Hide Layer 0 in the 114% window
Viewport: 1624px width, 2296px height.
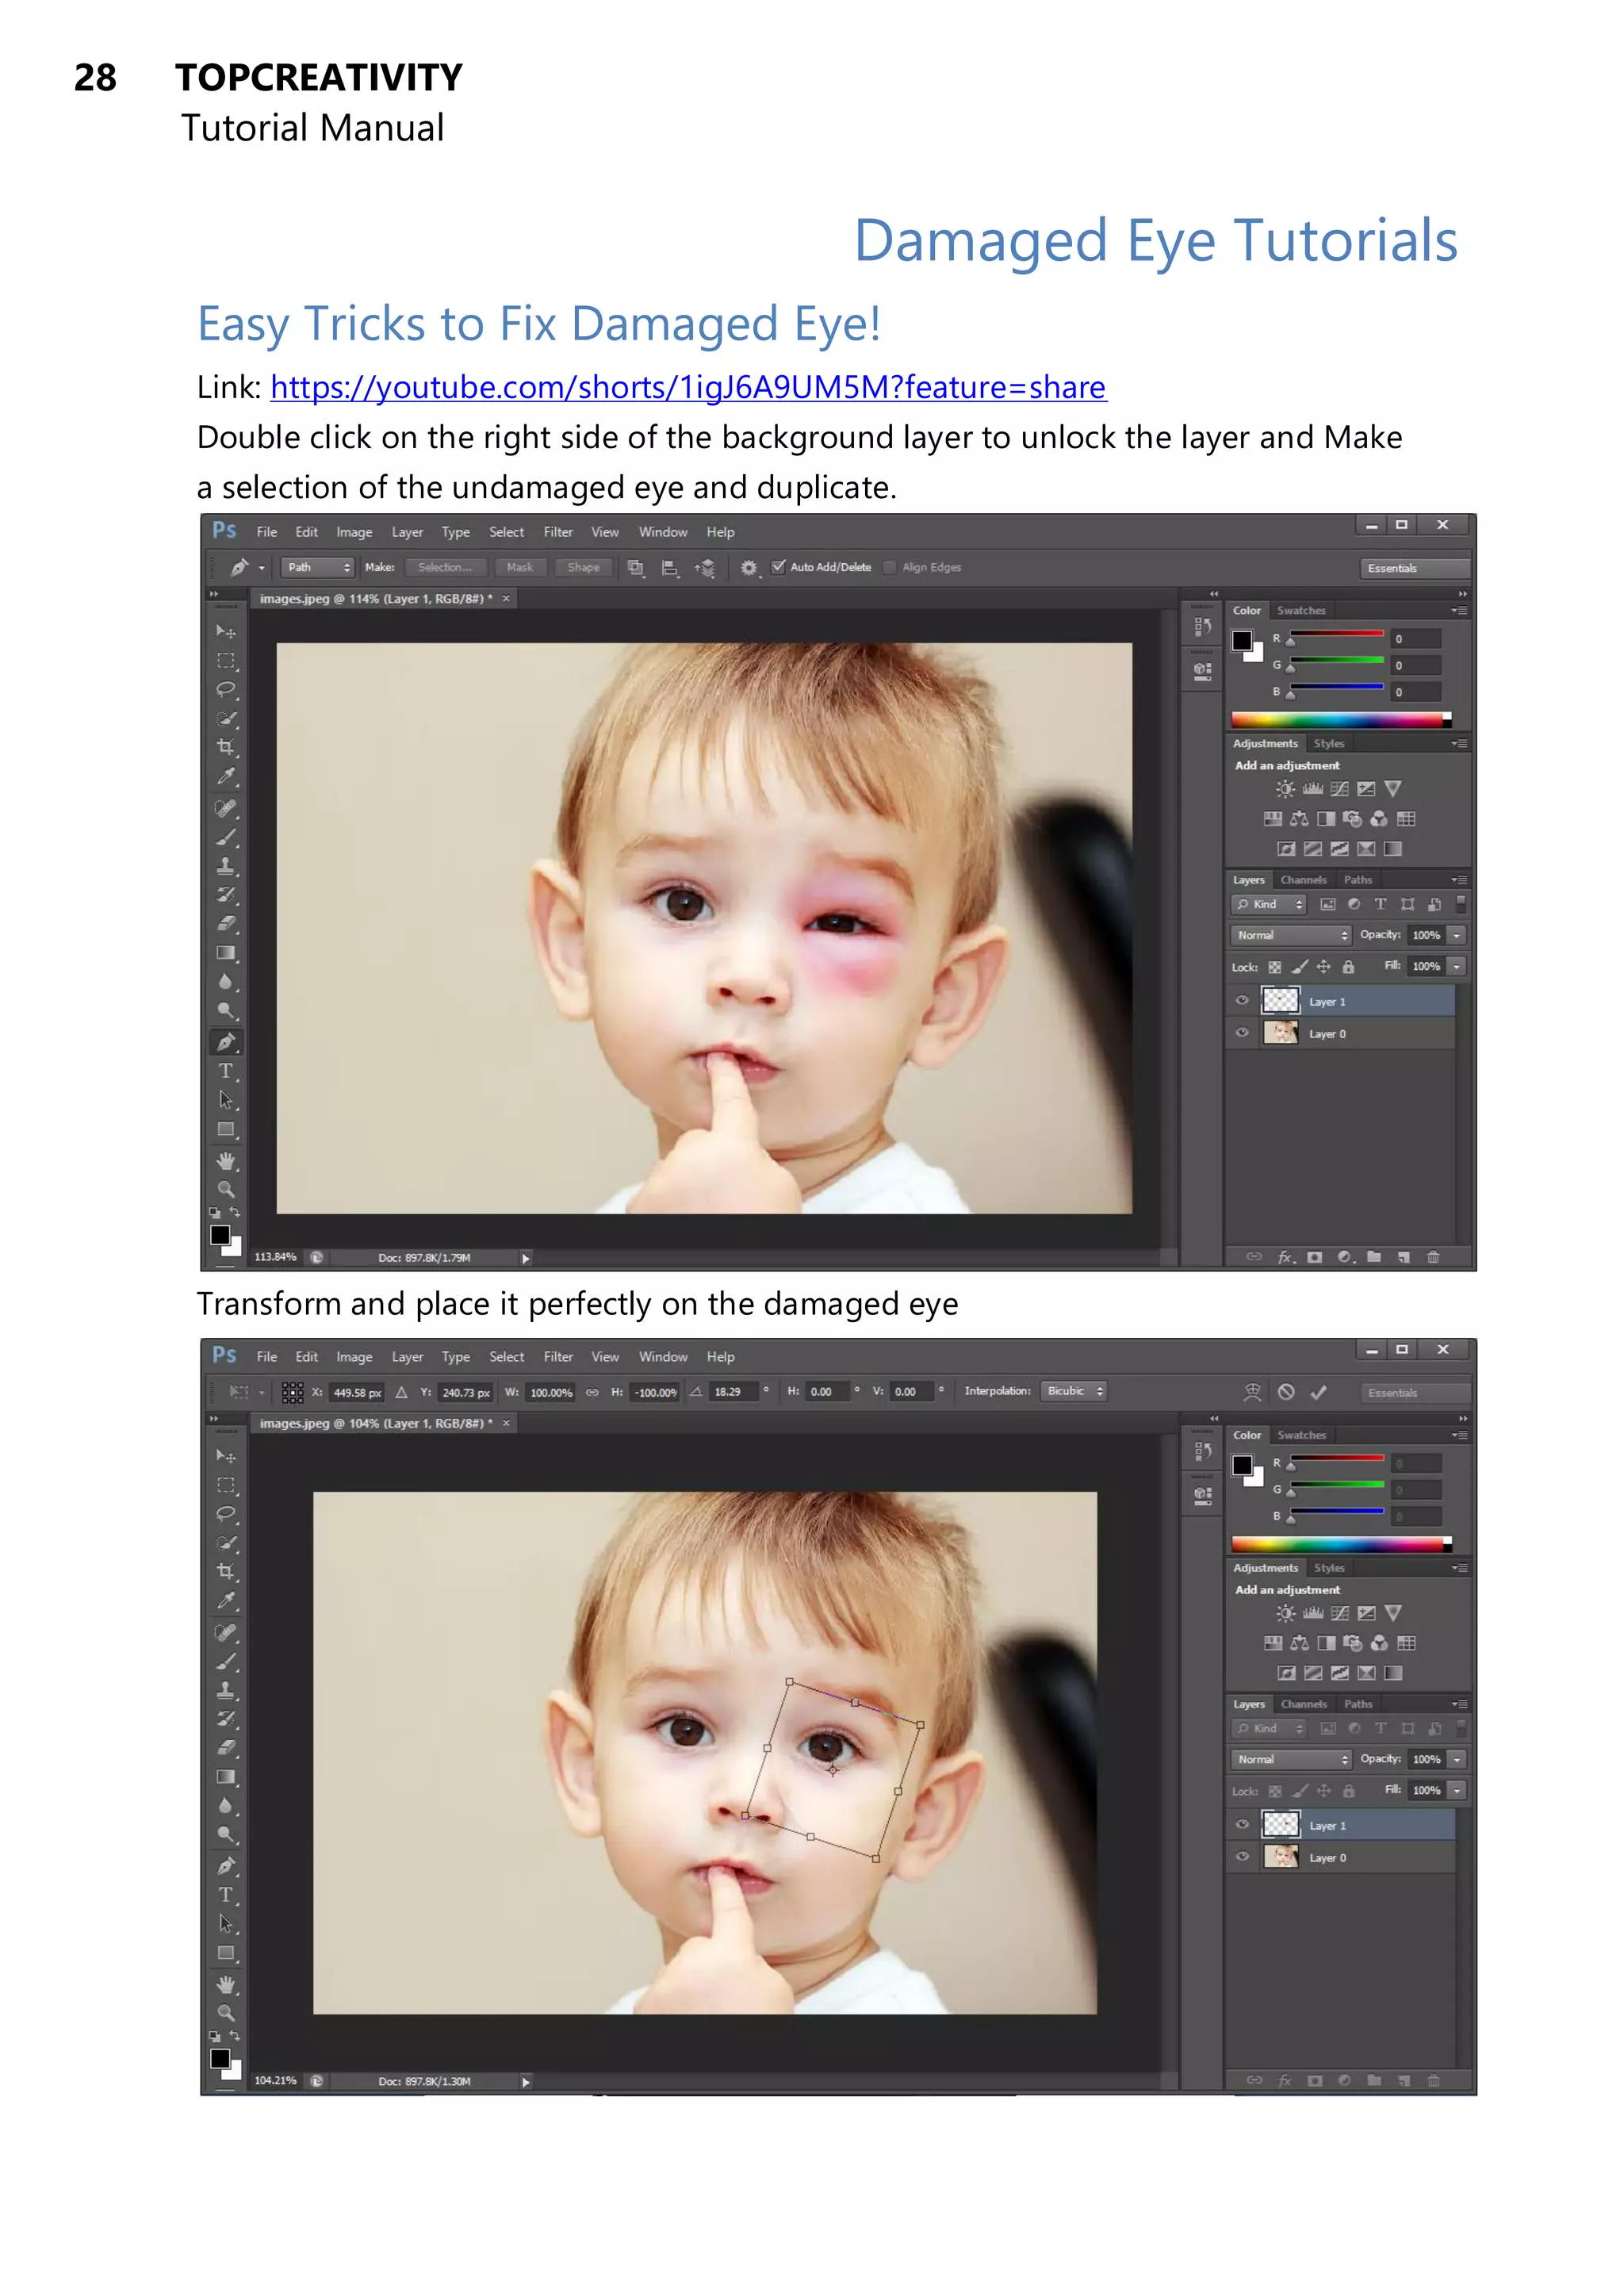coord(1242,1033)
